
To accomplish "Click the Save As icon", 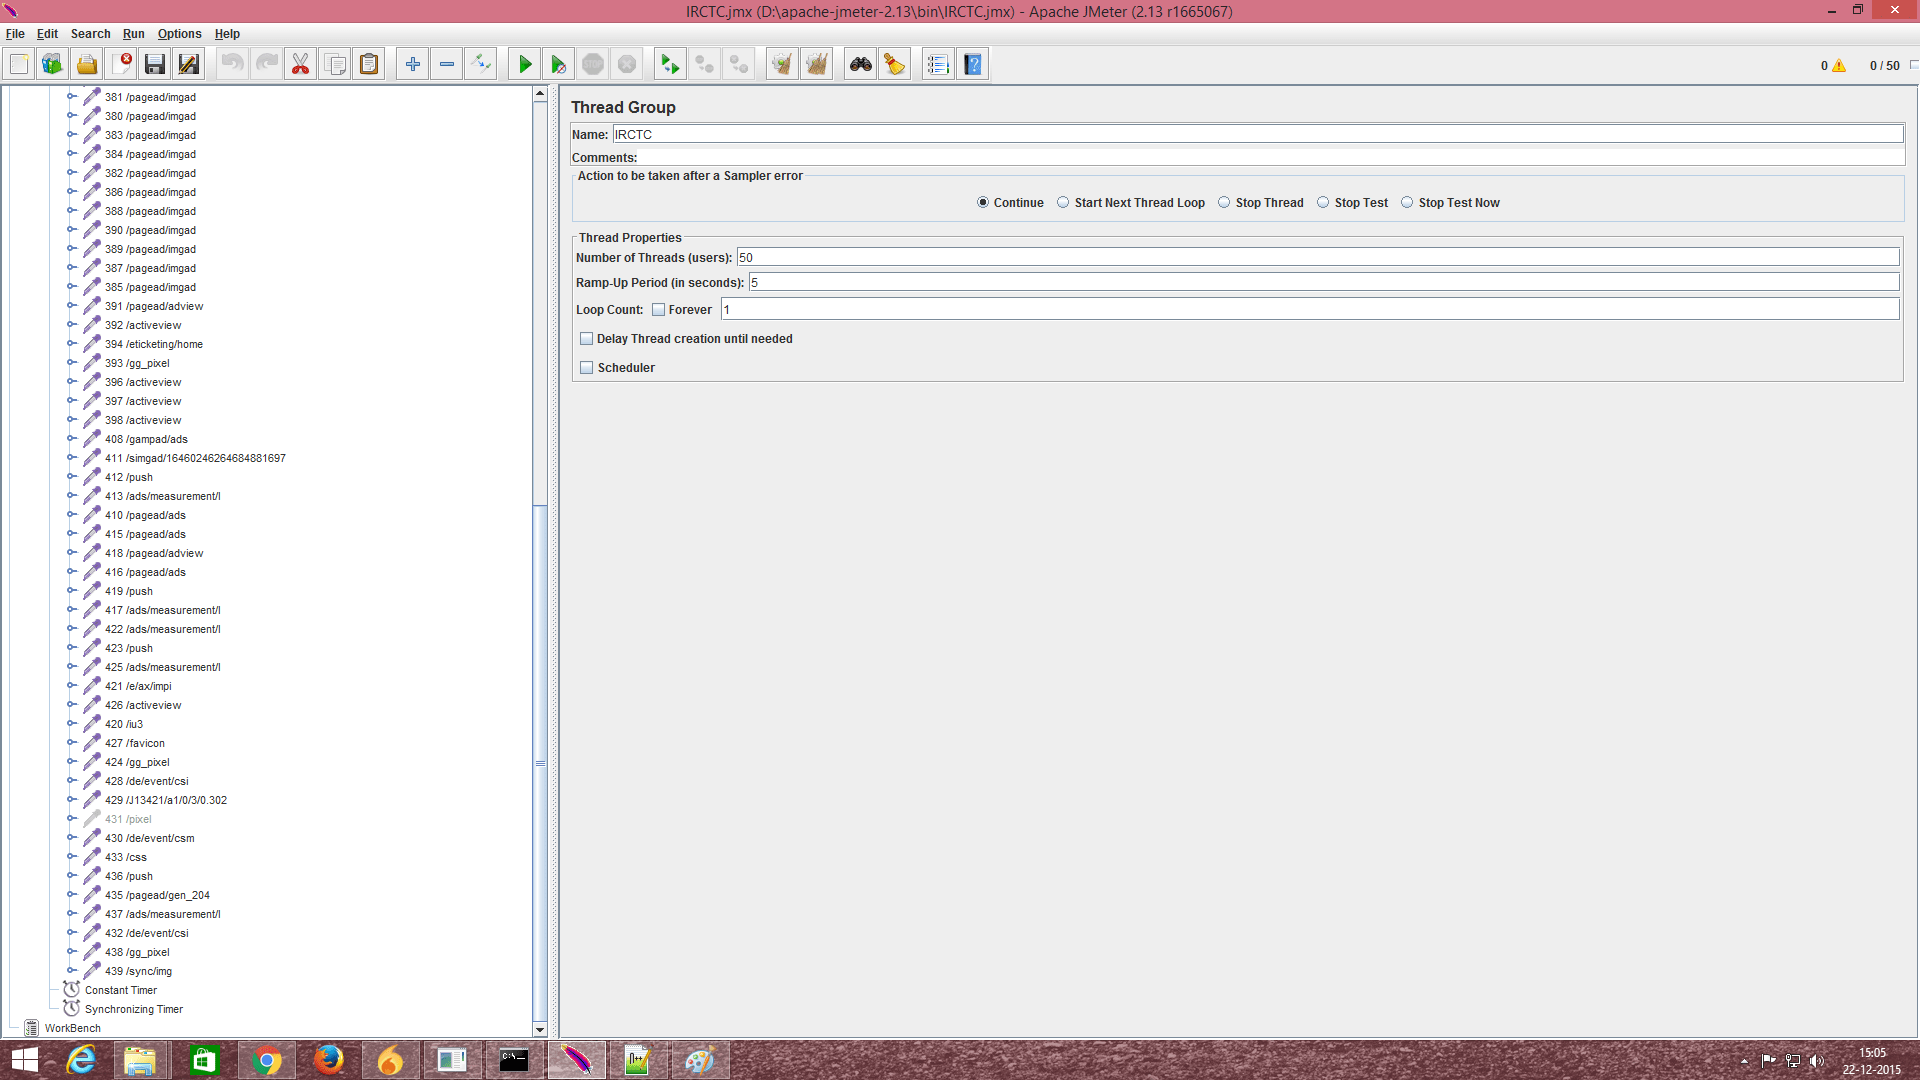I will [189, 65].
